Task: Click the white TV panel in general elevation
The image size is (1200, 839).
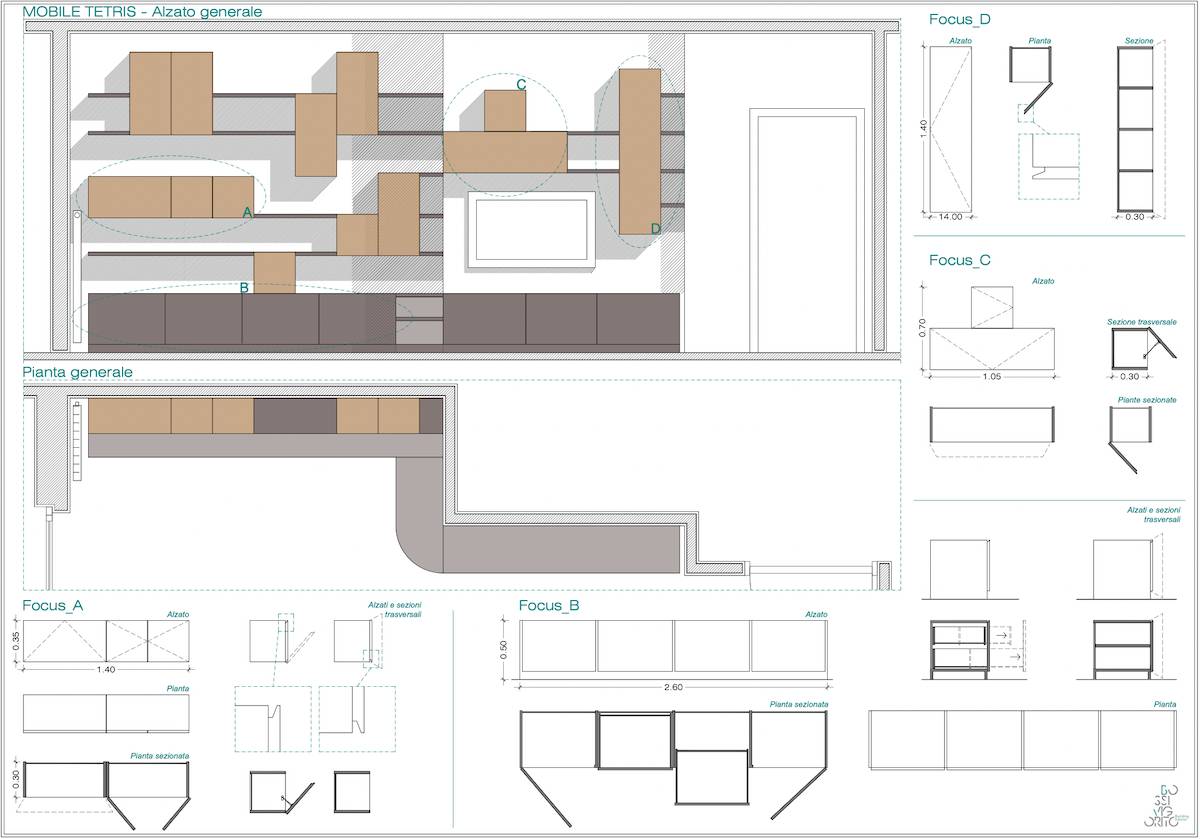Action: point(531,229)
